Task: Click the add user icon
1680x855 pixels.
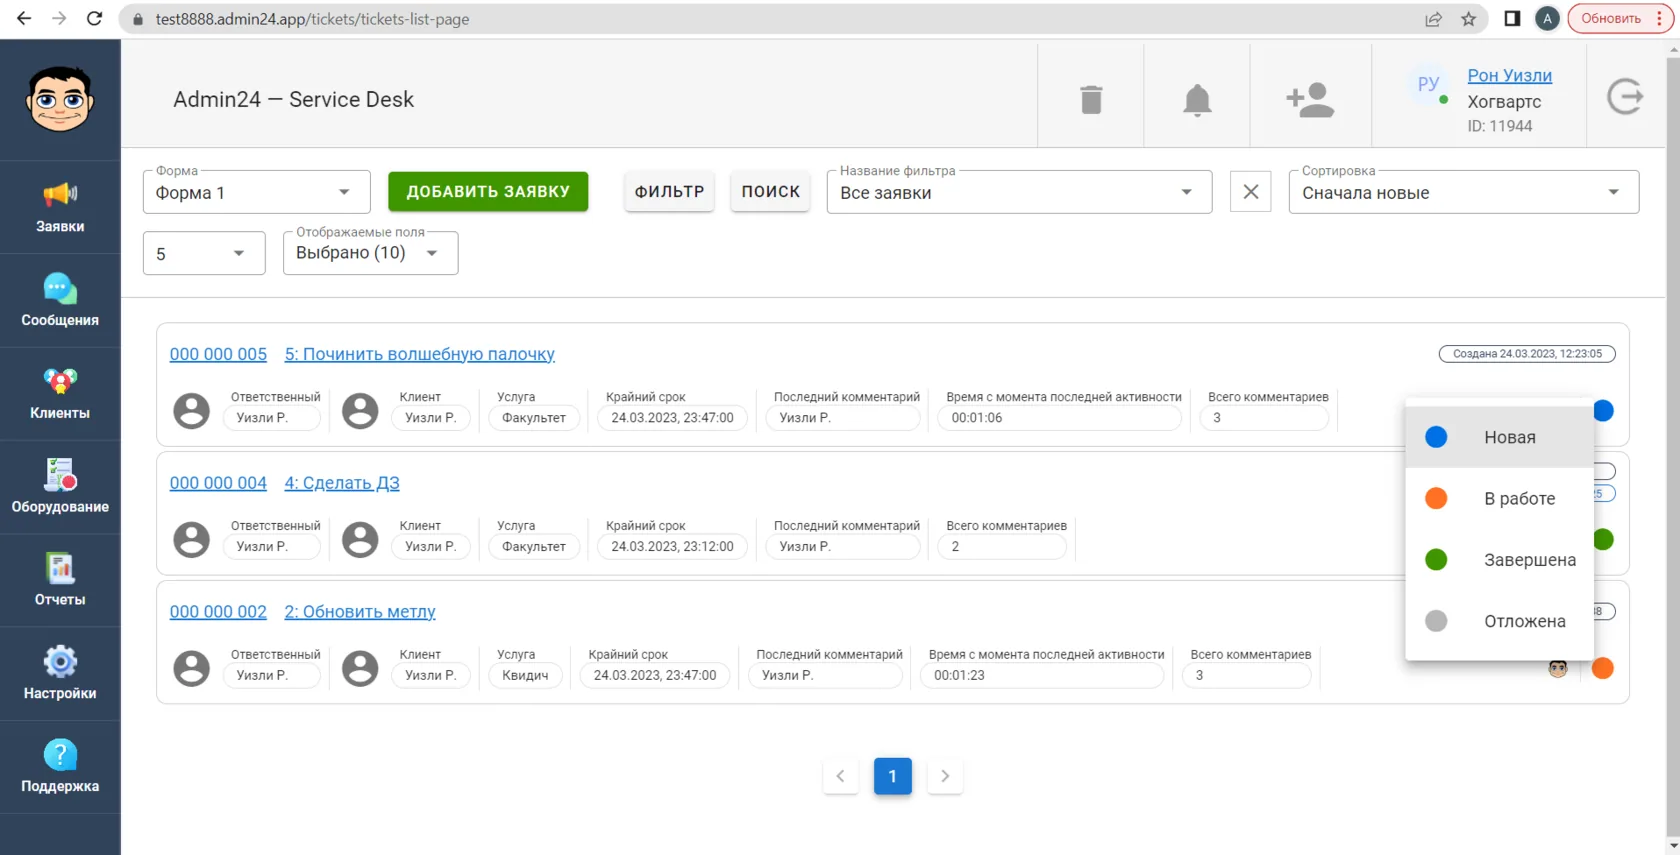Action: click(1310, 100)
